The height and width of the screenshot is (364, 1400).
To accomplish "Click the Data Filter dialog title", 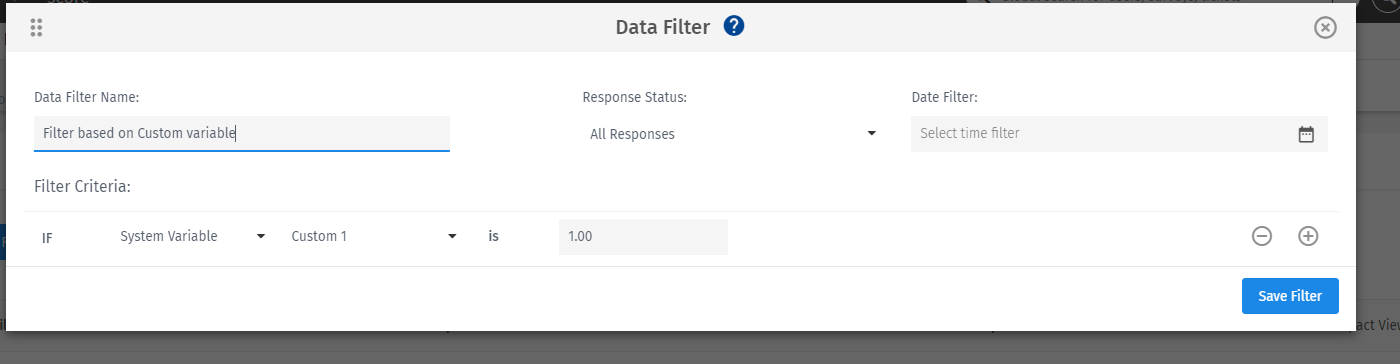I will point(663,27).
